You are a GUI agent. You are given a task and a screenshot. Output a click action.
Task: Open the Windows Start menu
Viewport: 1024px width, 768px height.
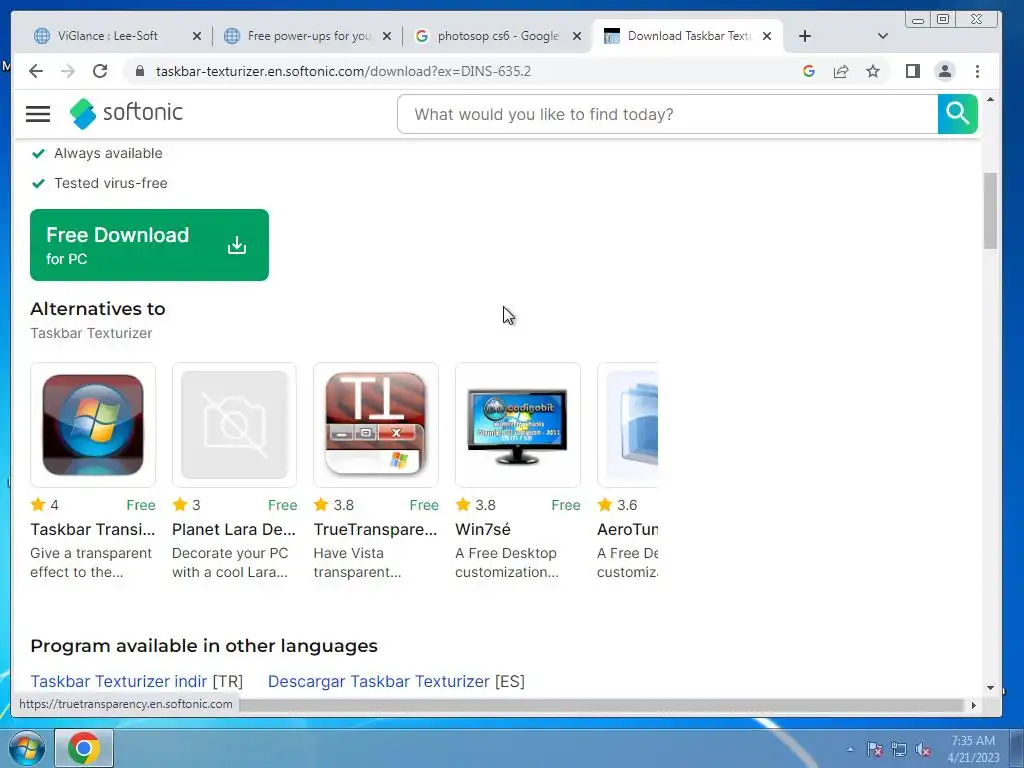click(25, 748)
